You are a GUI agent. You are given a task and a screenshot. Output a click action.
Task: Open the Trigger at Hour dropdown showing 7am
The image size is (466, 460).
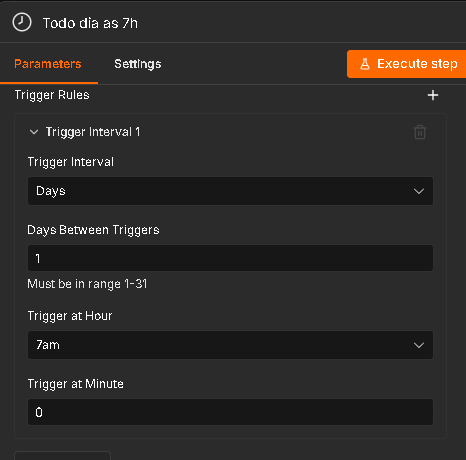click(x=230, y=345)
